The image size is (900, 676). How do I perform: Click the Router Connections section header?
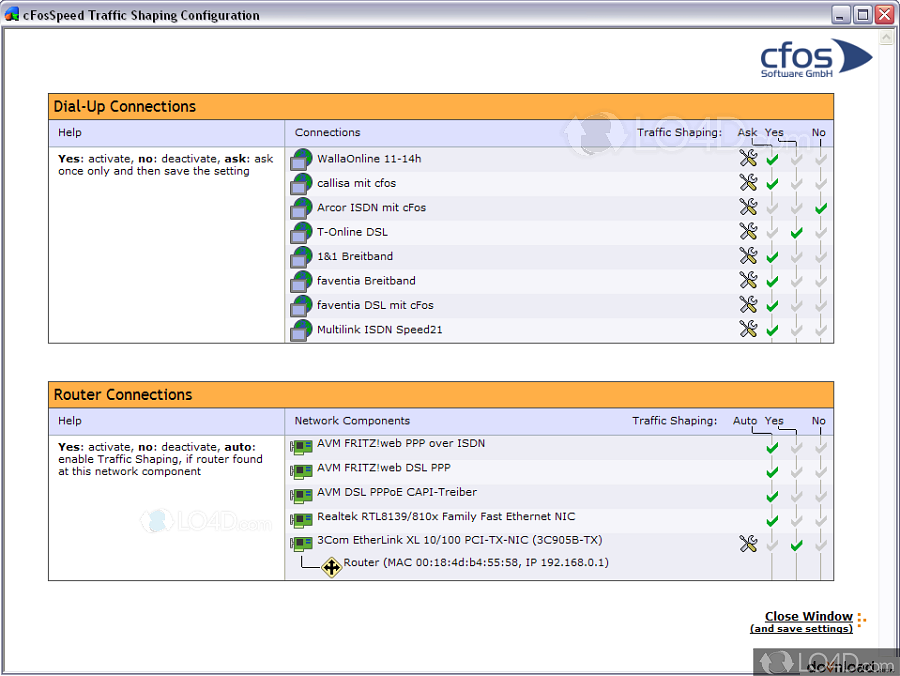coord(441,395)
